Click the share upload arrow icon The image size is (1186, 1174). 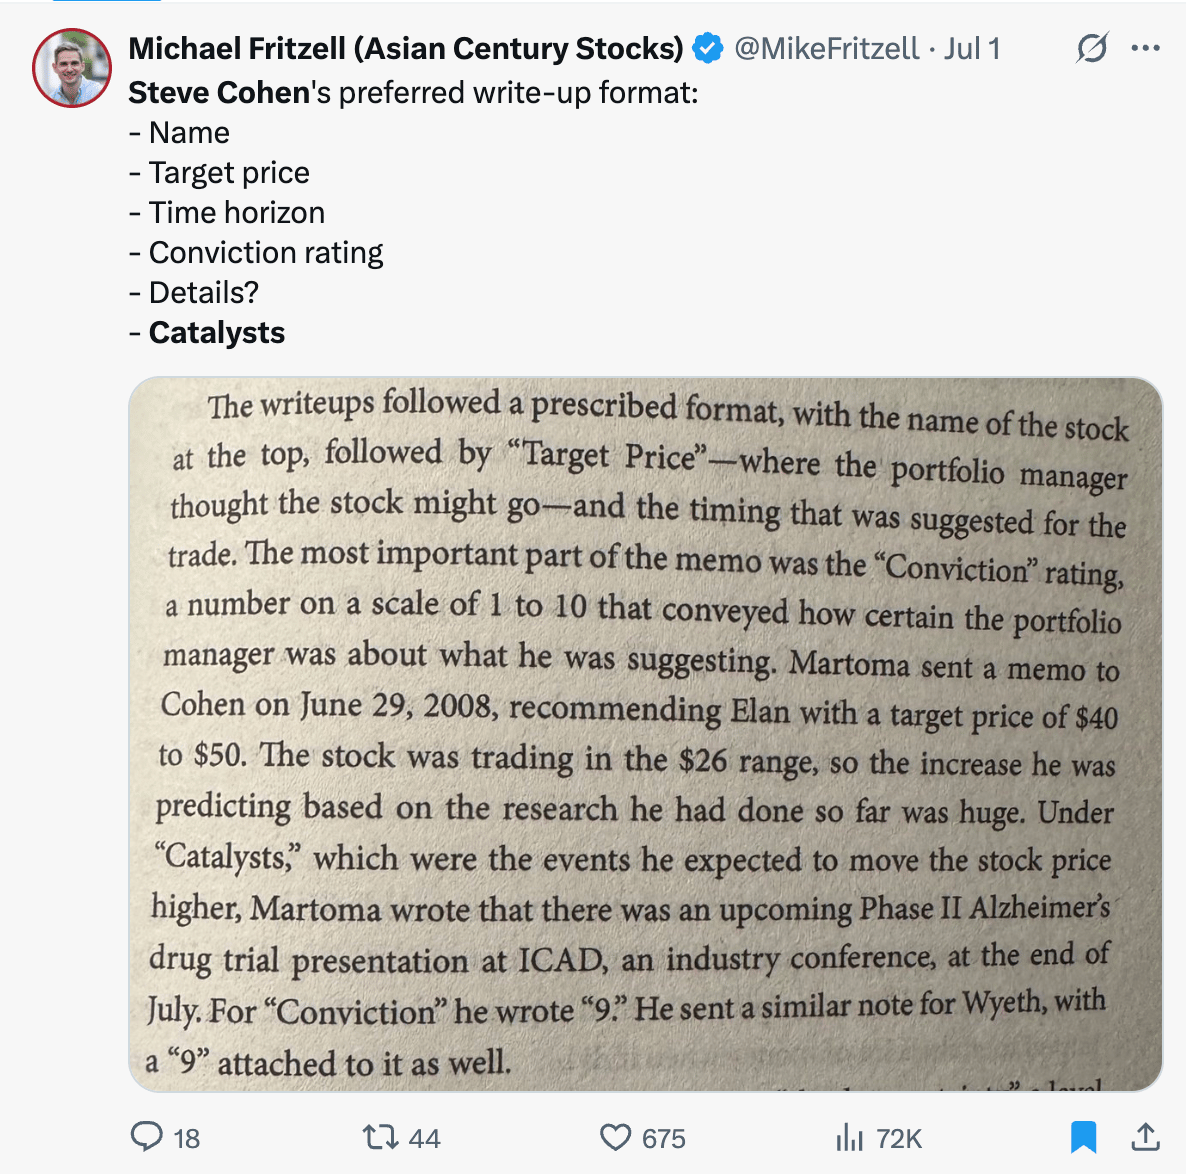[x=1145, y=1137]
